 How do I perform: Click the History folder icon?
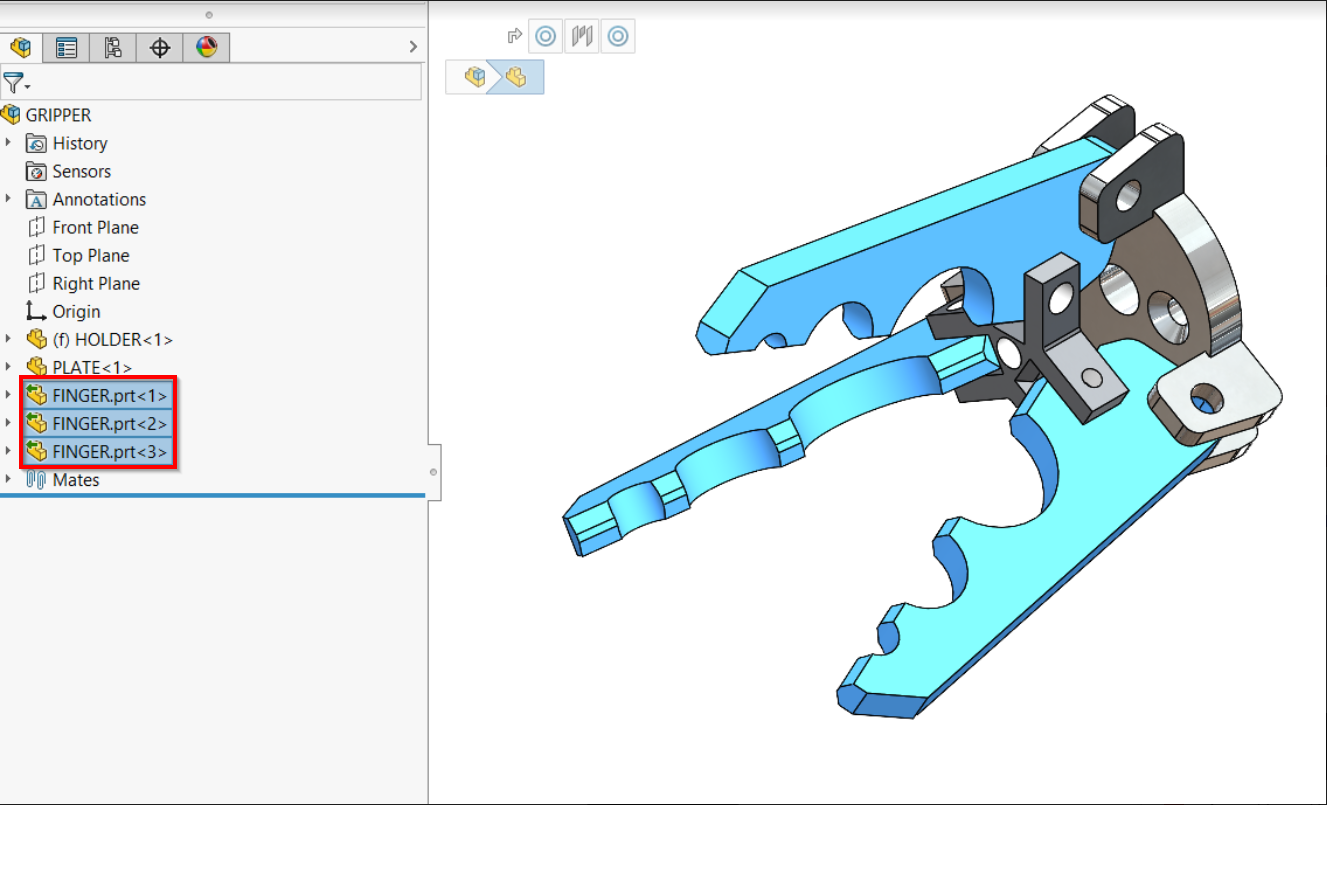click(37, 143)
